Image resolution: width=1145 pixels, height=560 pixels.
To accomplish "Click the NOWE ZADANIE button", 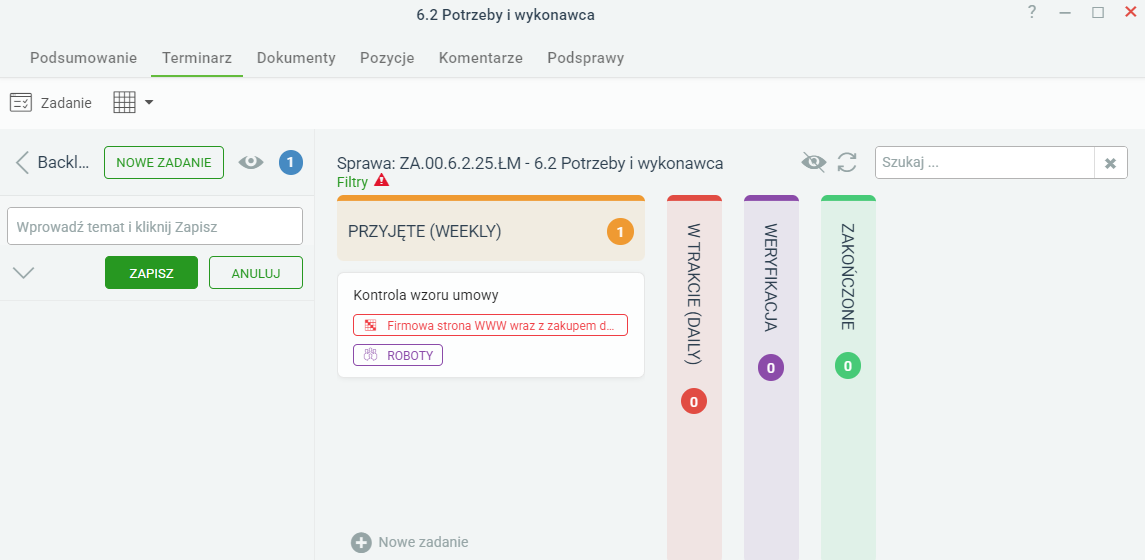I will click(x=164, y=163).
